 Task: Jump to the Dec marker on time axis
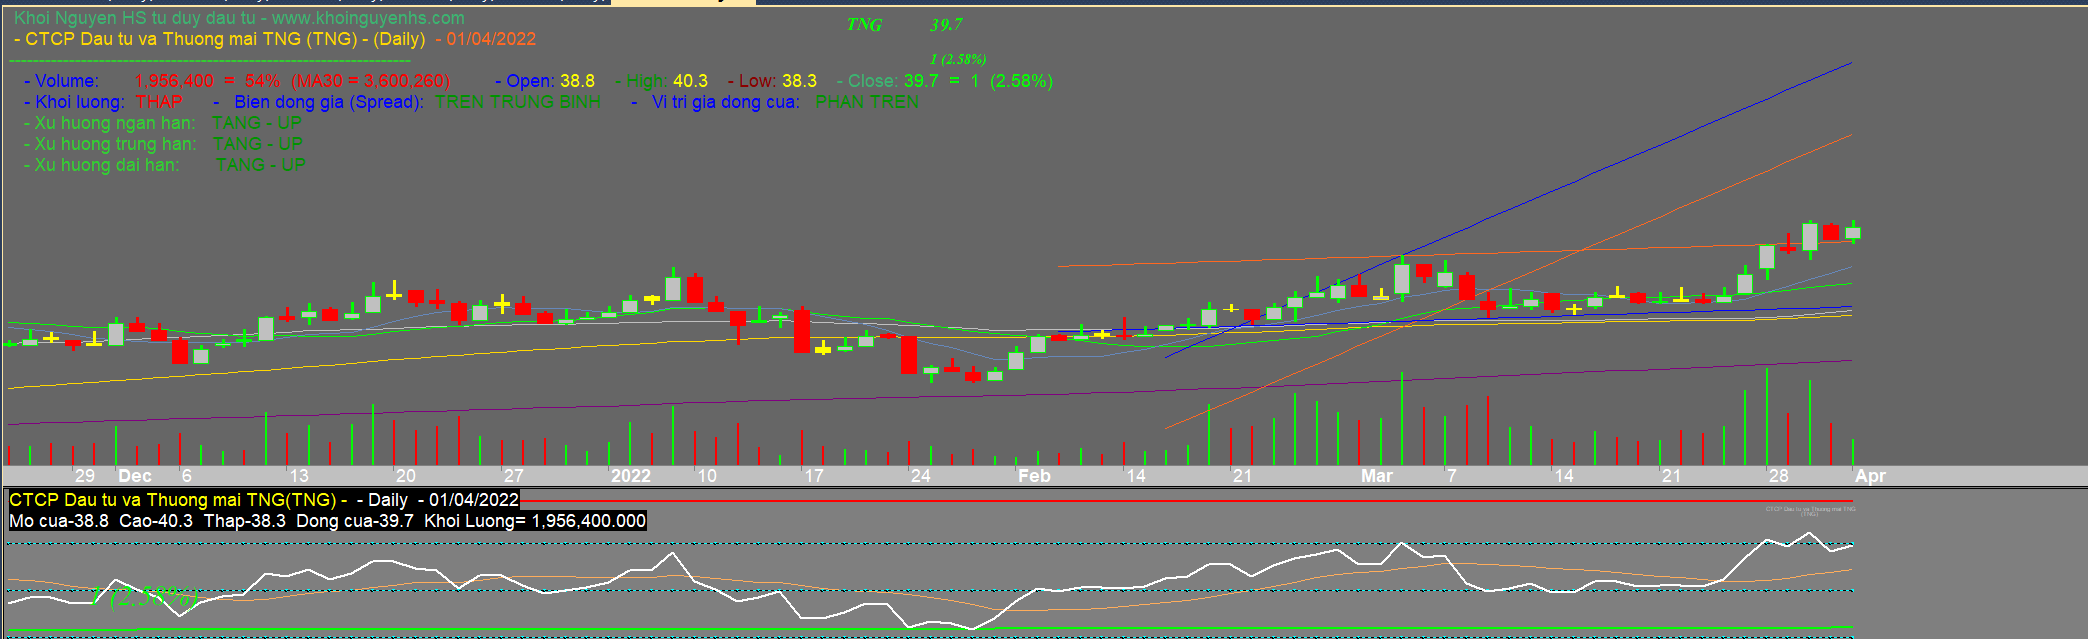pyautogui.click(x=135, y=476)
